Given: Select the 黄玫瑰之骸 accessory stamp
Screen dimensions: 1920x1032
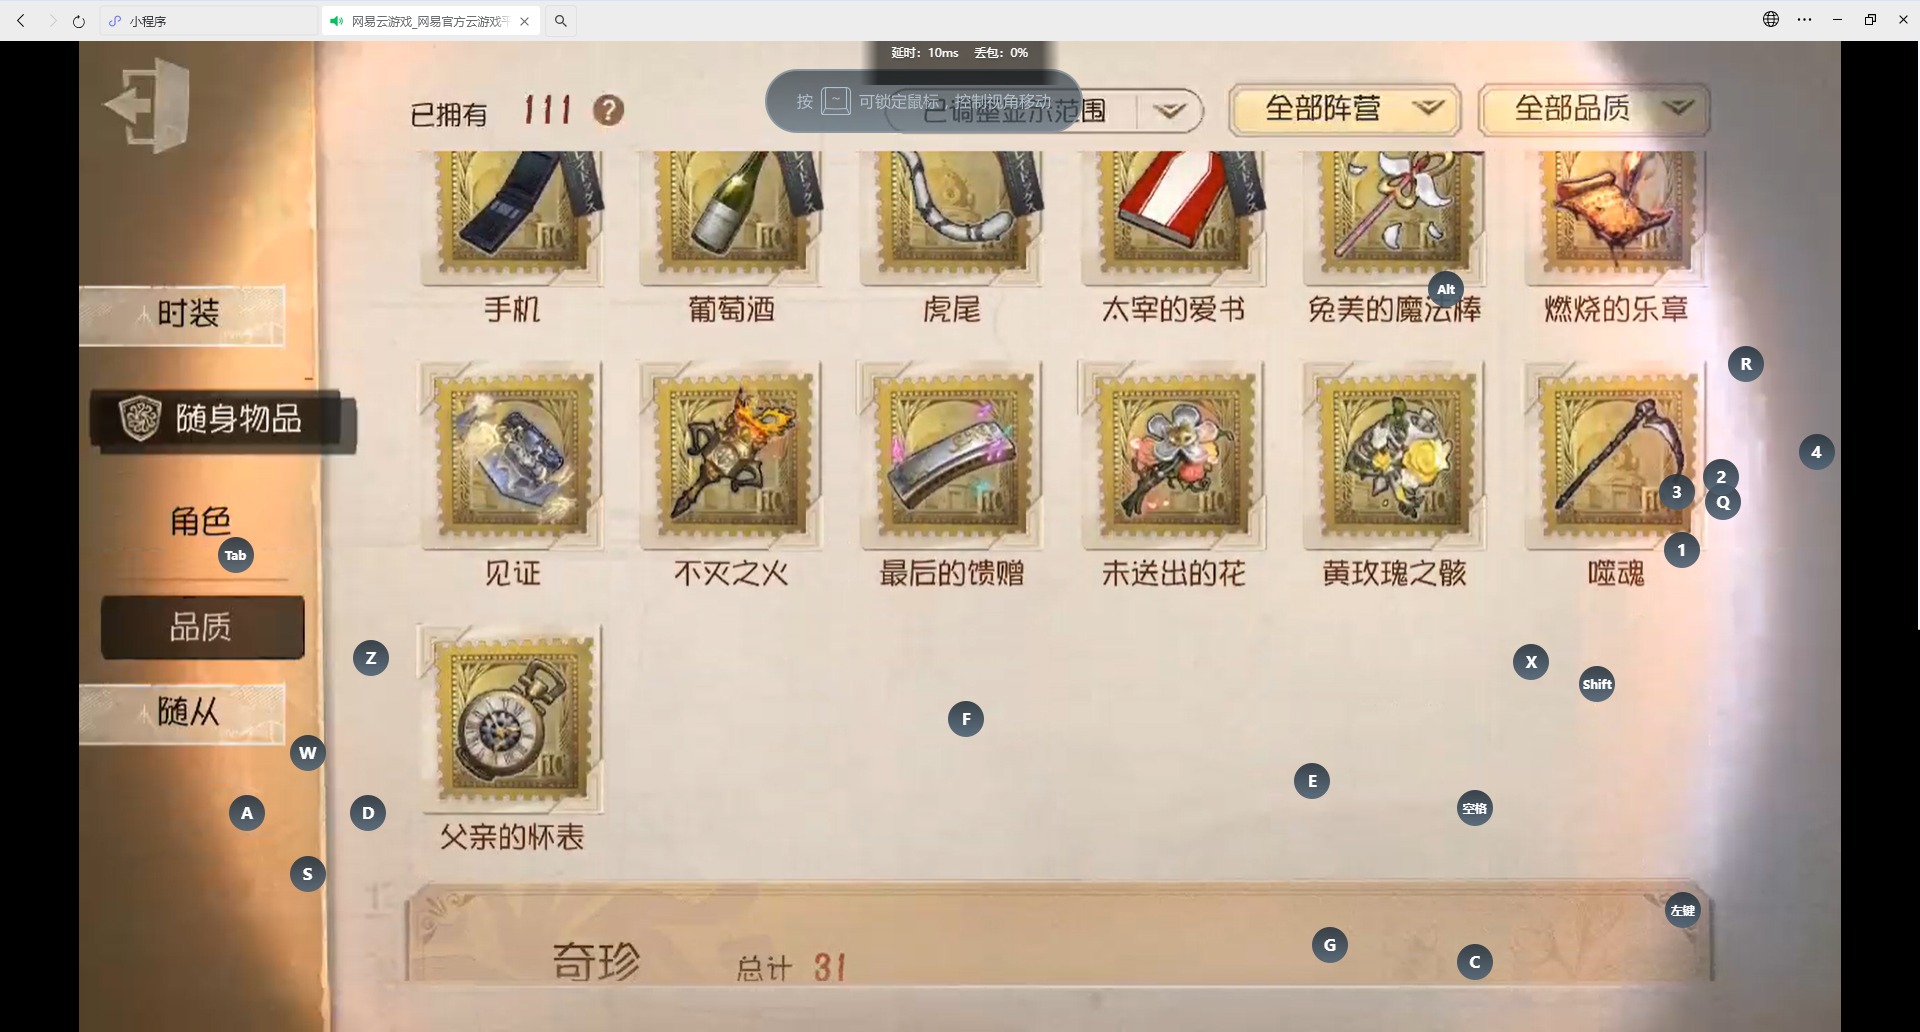Looking at the screenshot, I should pos(1394,455).
